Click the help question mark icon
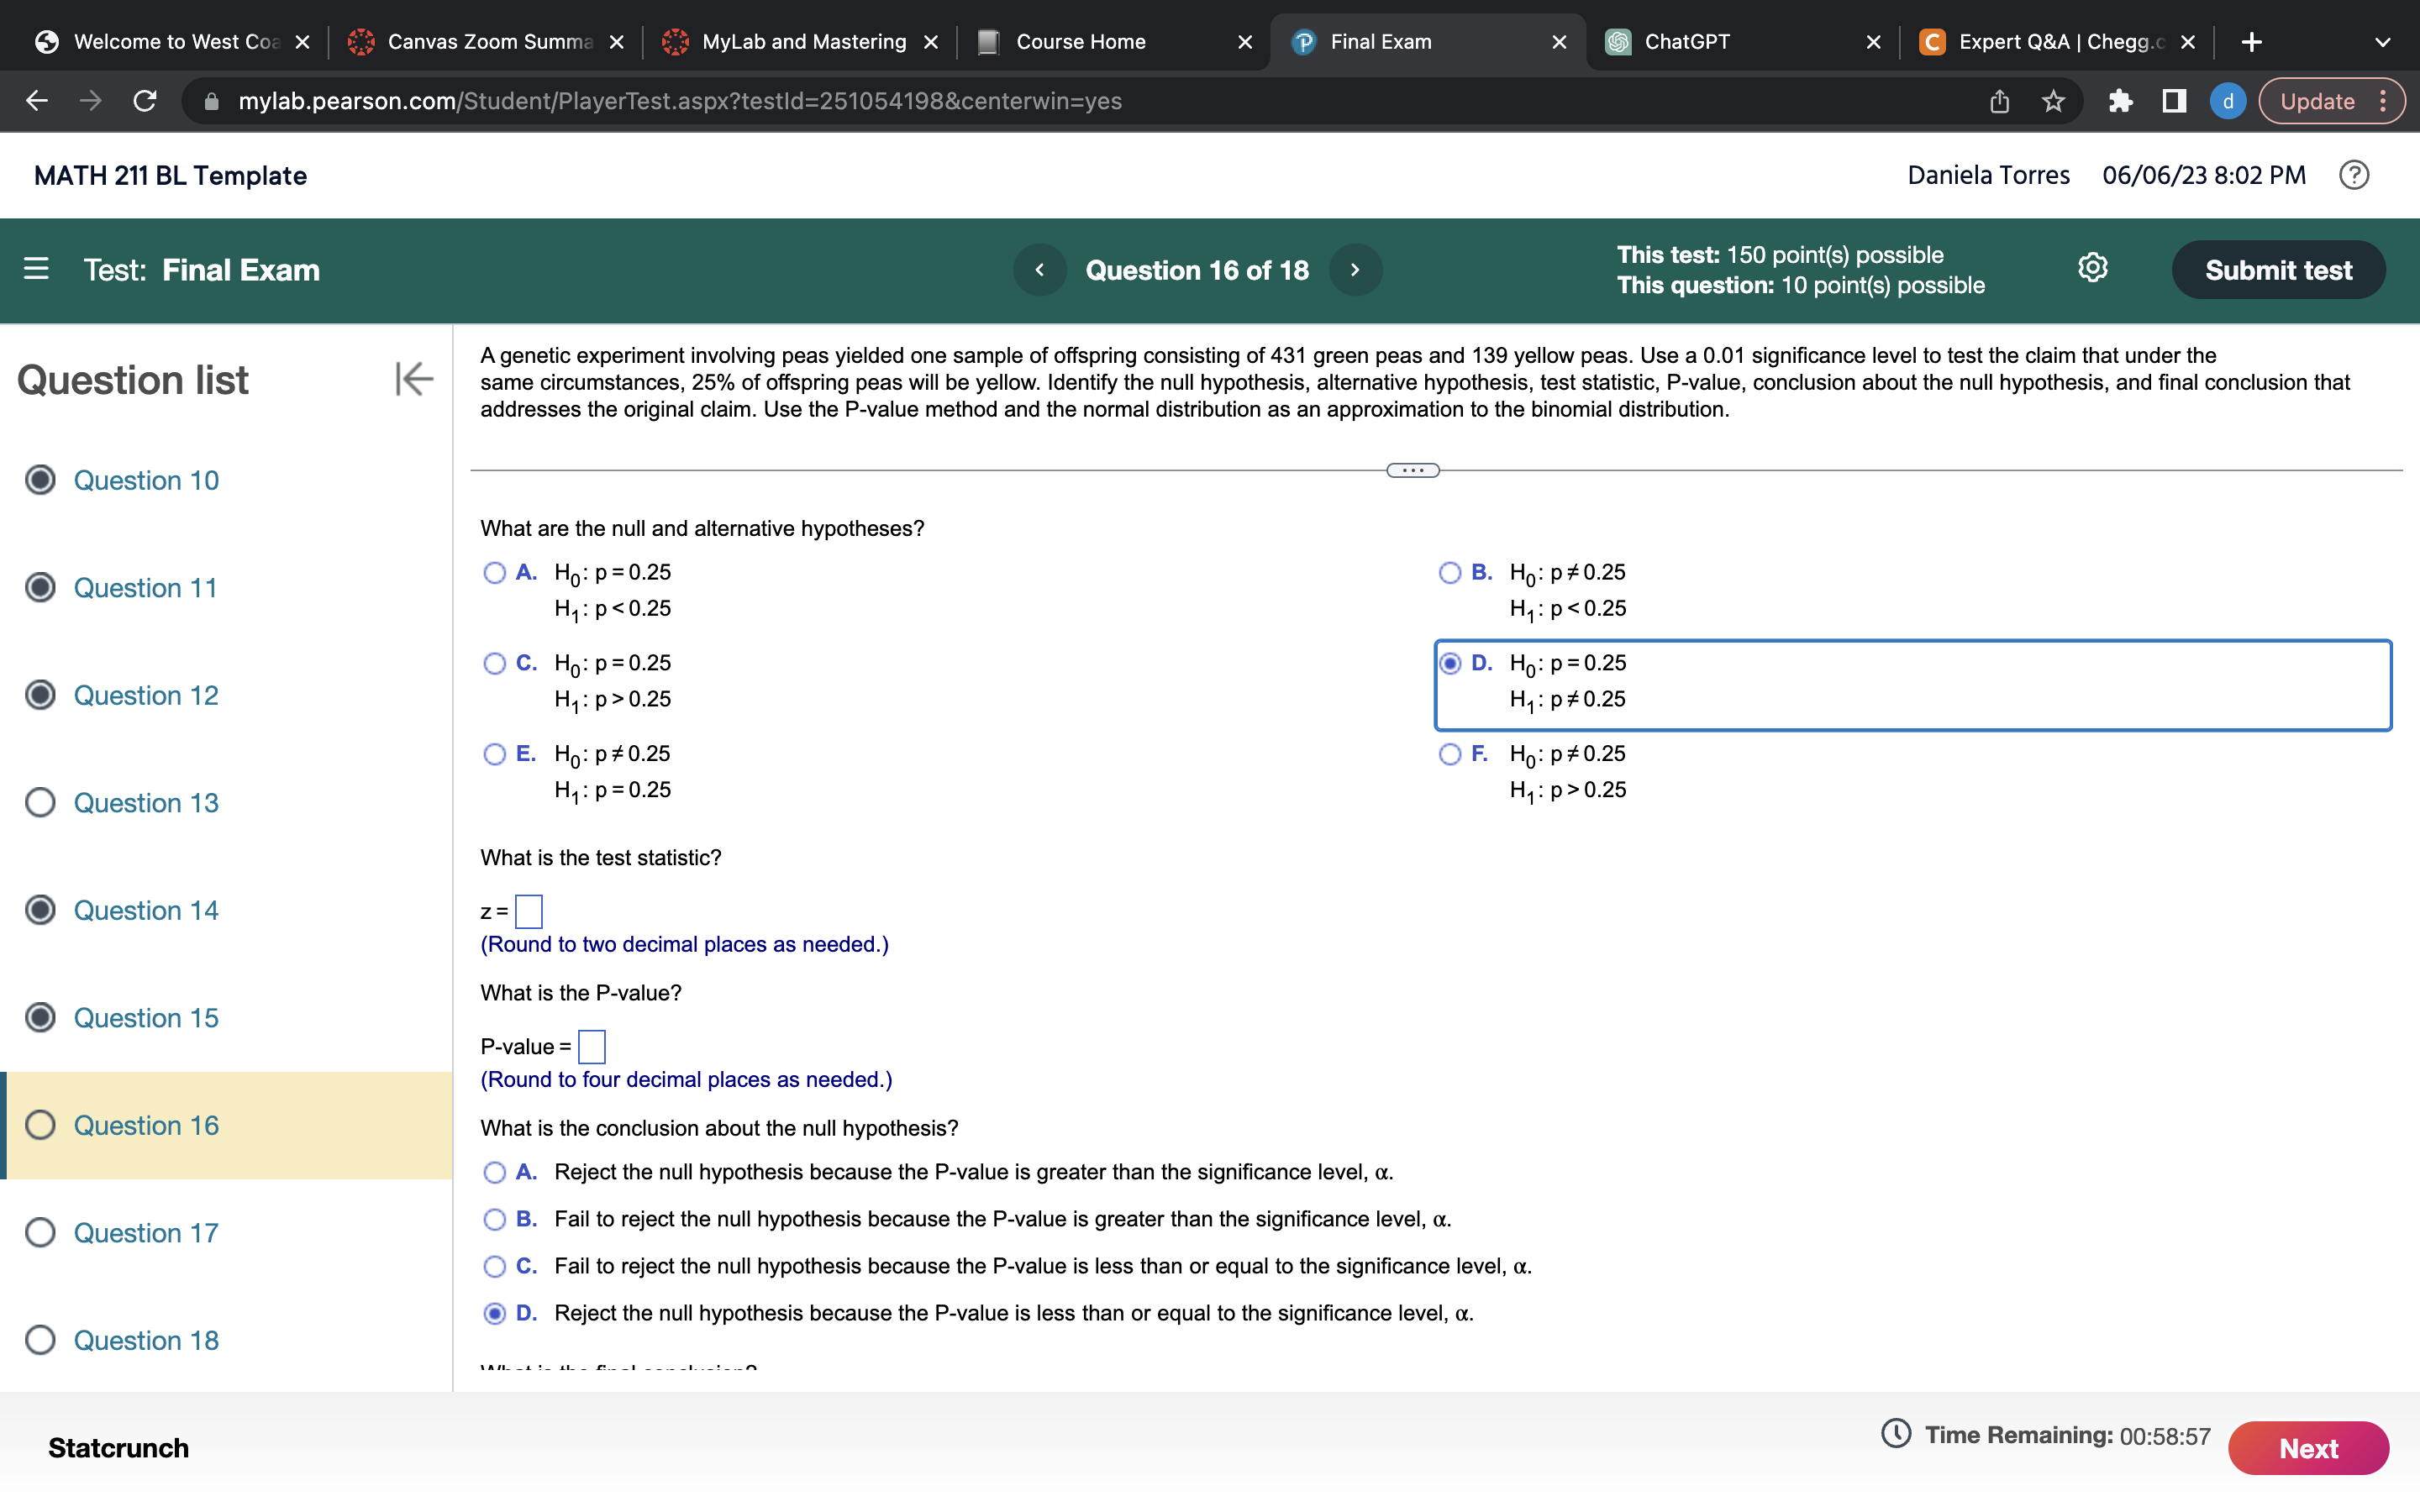The image size is (2420, 1512). click(2355, 175)
